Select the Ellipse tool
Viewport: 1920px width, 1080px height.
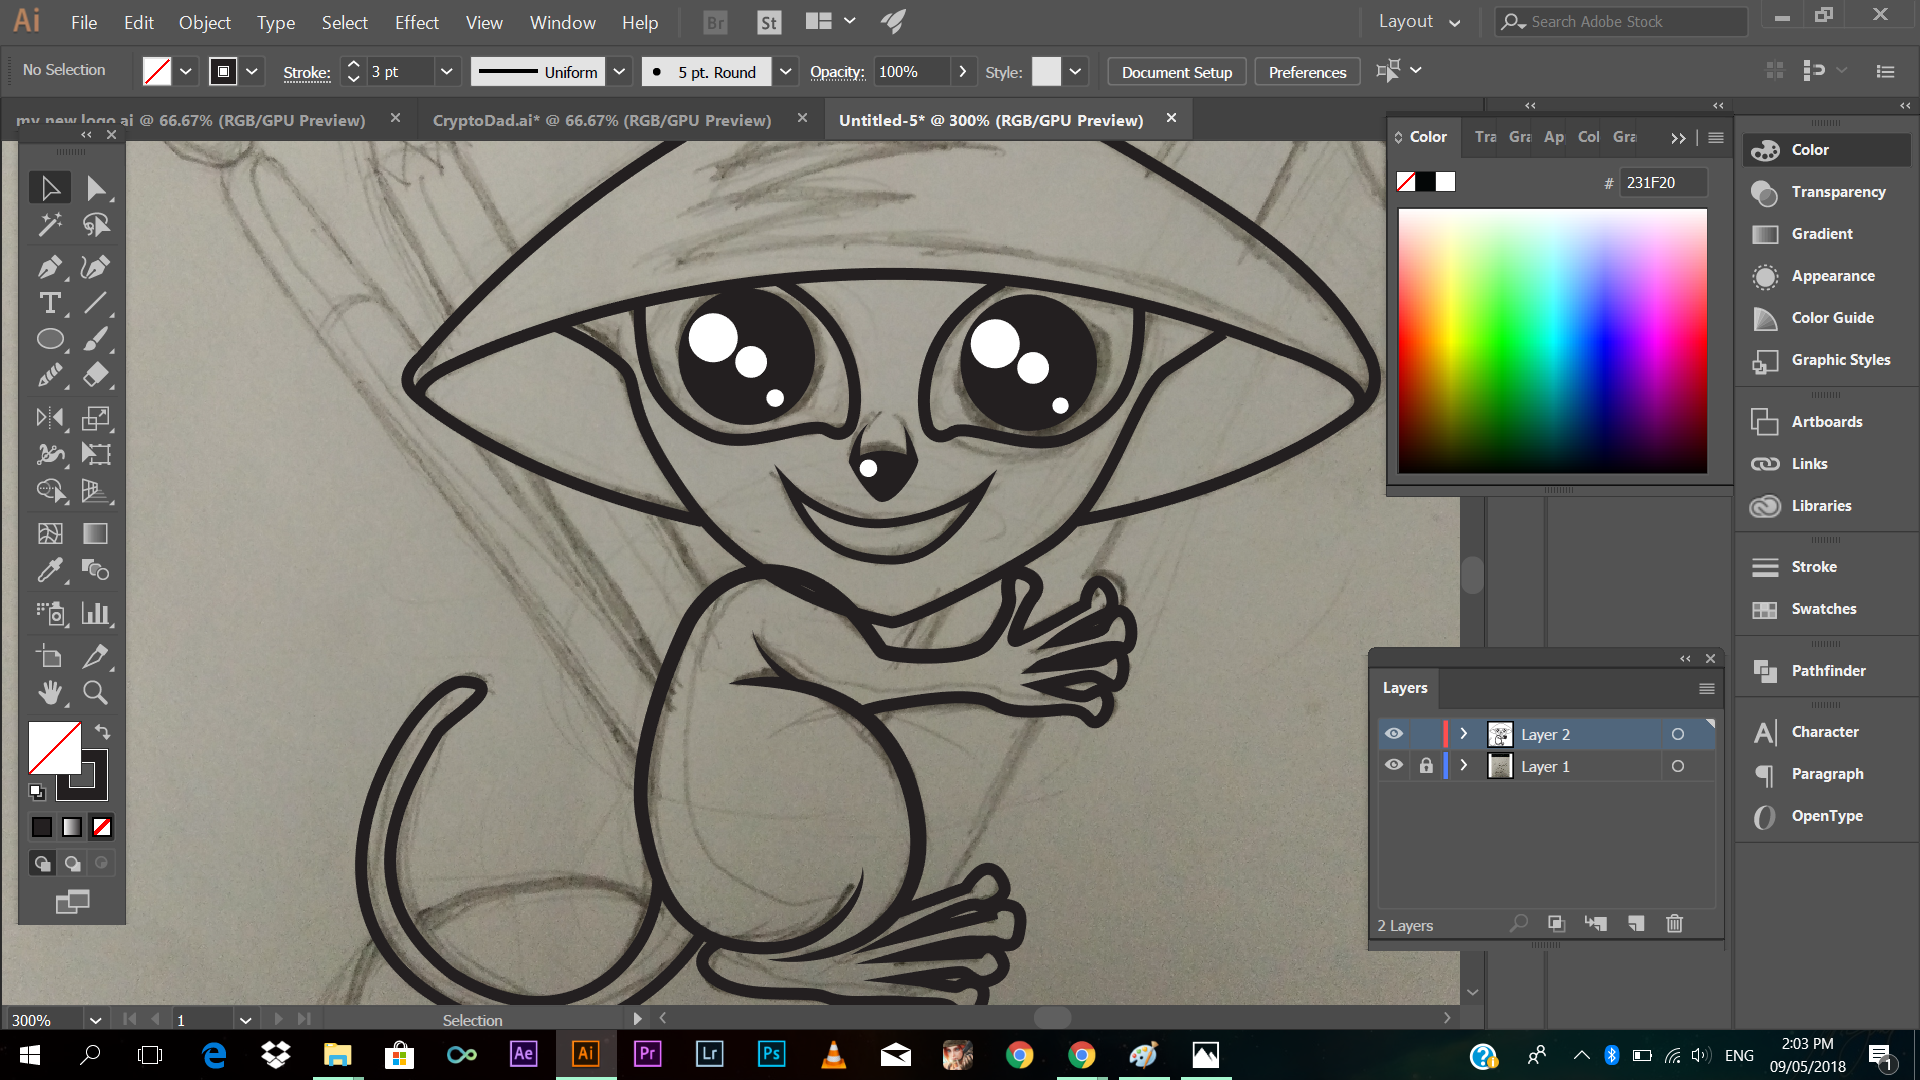[x=49, y=339]
